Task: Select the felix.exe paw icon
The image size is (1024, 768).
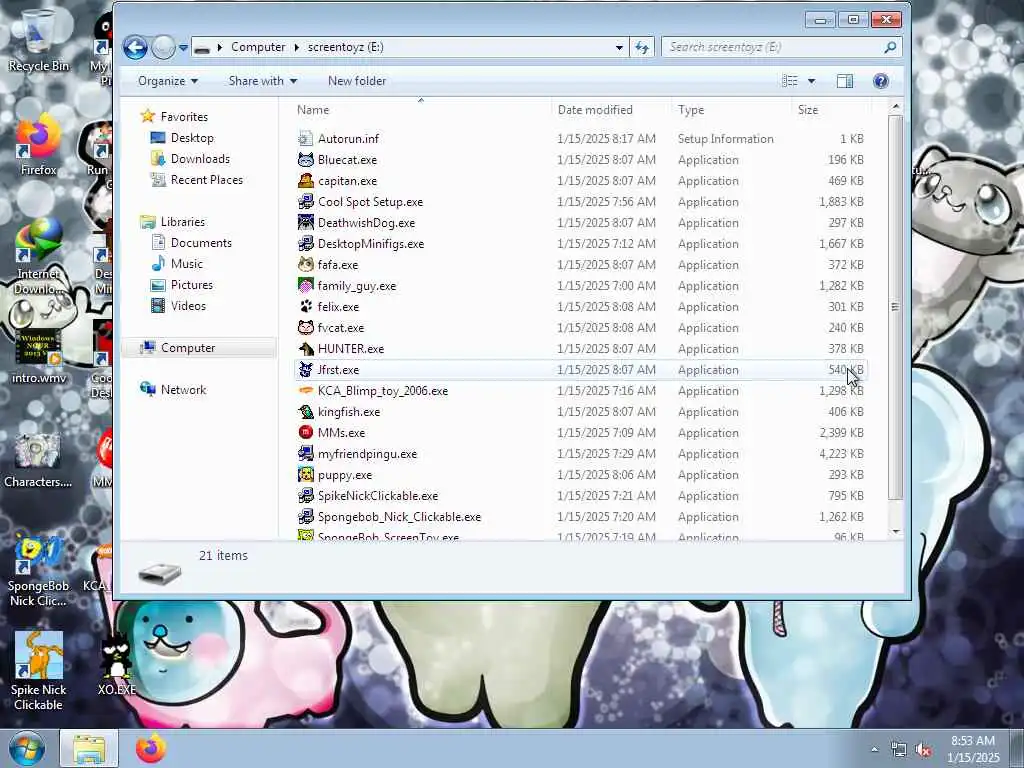Action: click(306, 306)
